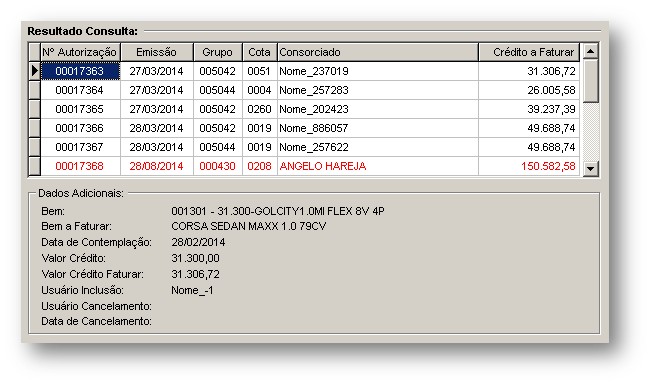Click the Usuário Cancelamento label
This screenshot has height=385, width=651.
(x=96, y=306)
